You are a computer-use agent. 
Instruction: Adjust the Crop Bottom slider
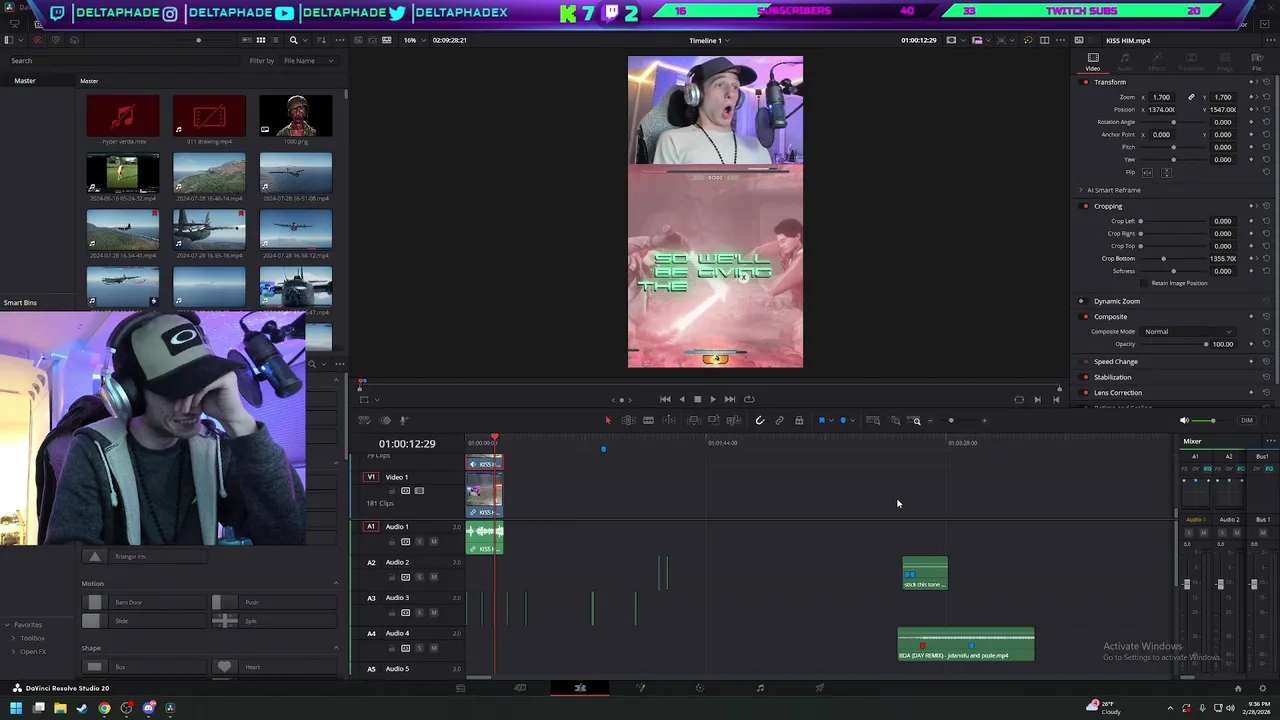pos(1163,258)
